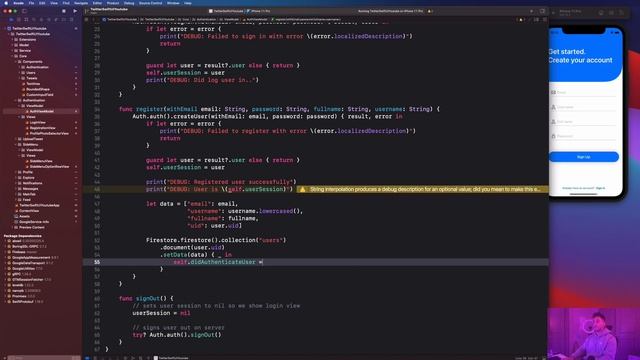The image size is (640, 360).
Task: Open the Editor menu
Action: [x=97, y=3]
